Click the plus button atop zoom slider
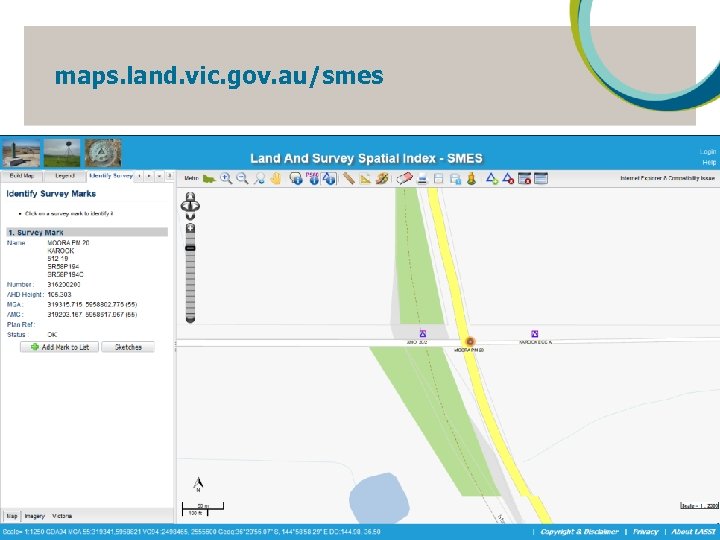720x540 pixels. (190, 228)
